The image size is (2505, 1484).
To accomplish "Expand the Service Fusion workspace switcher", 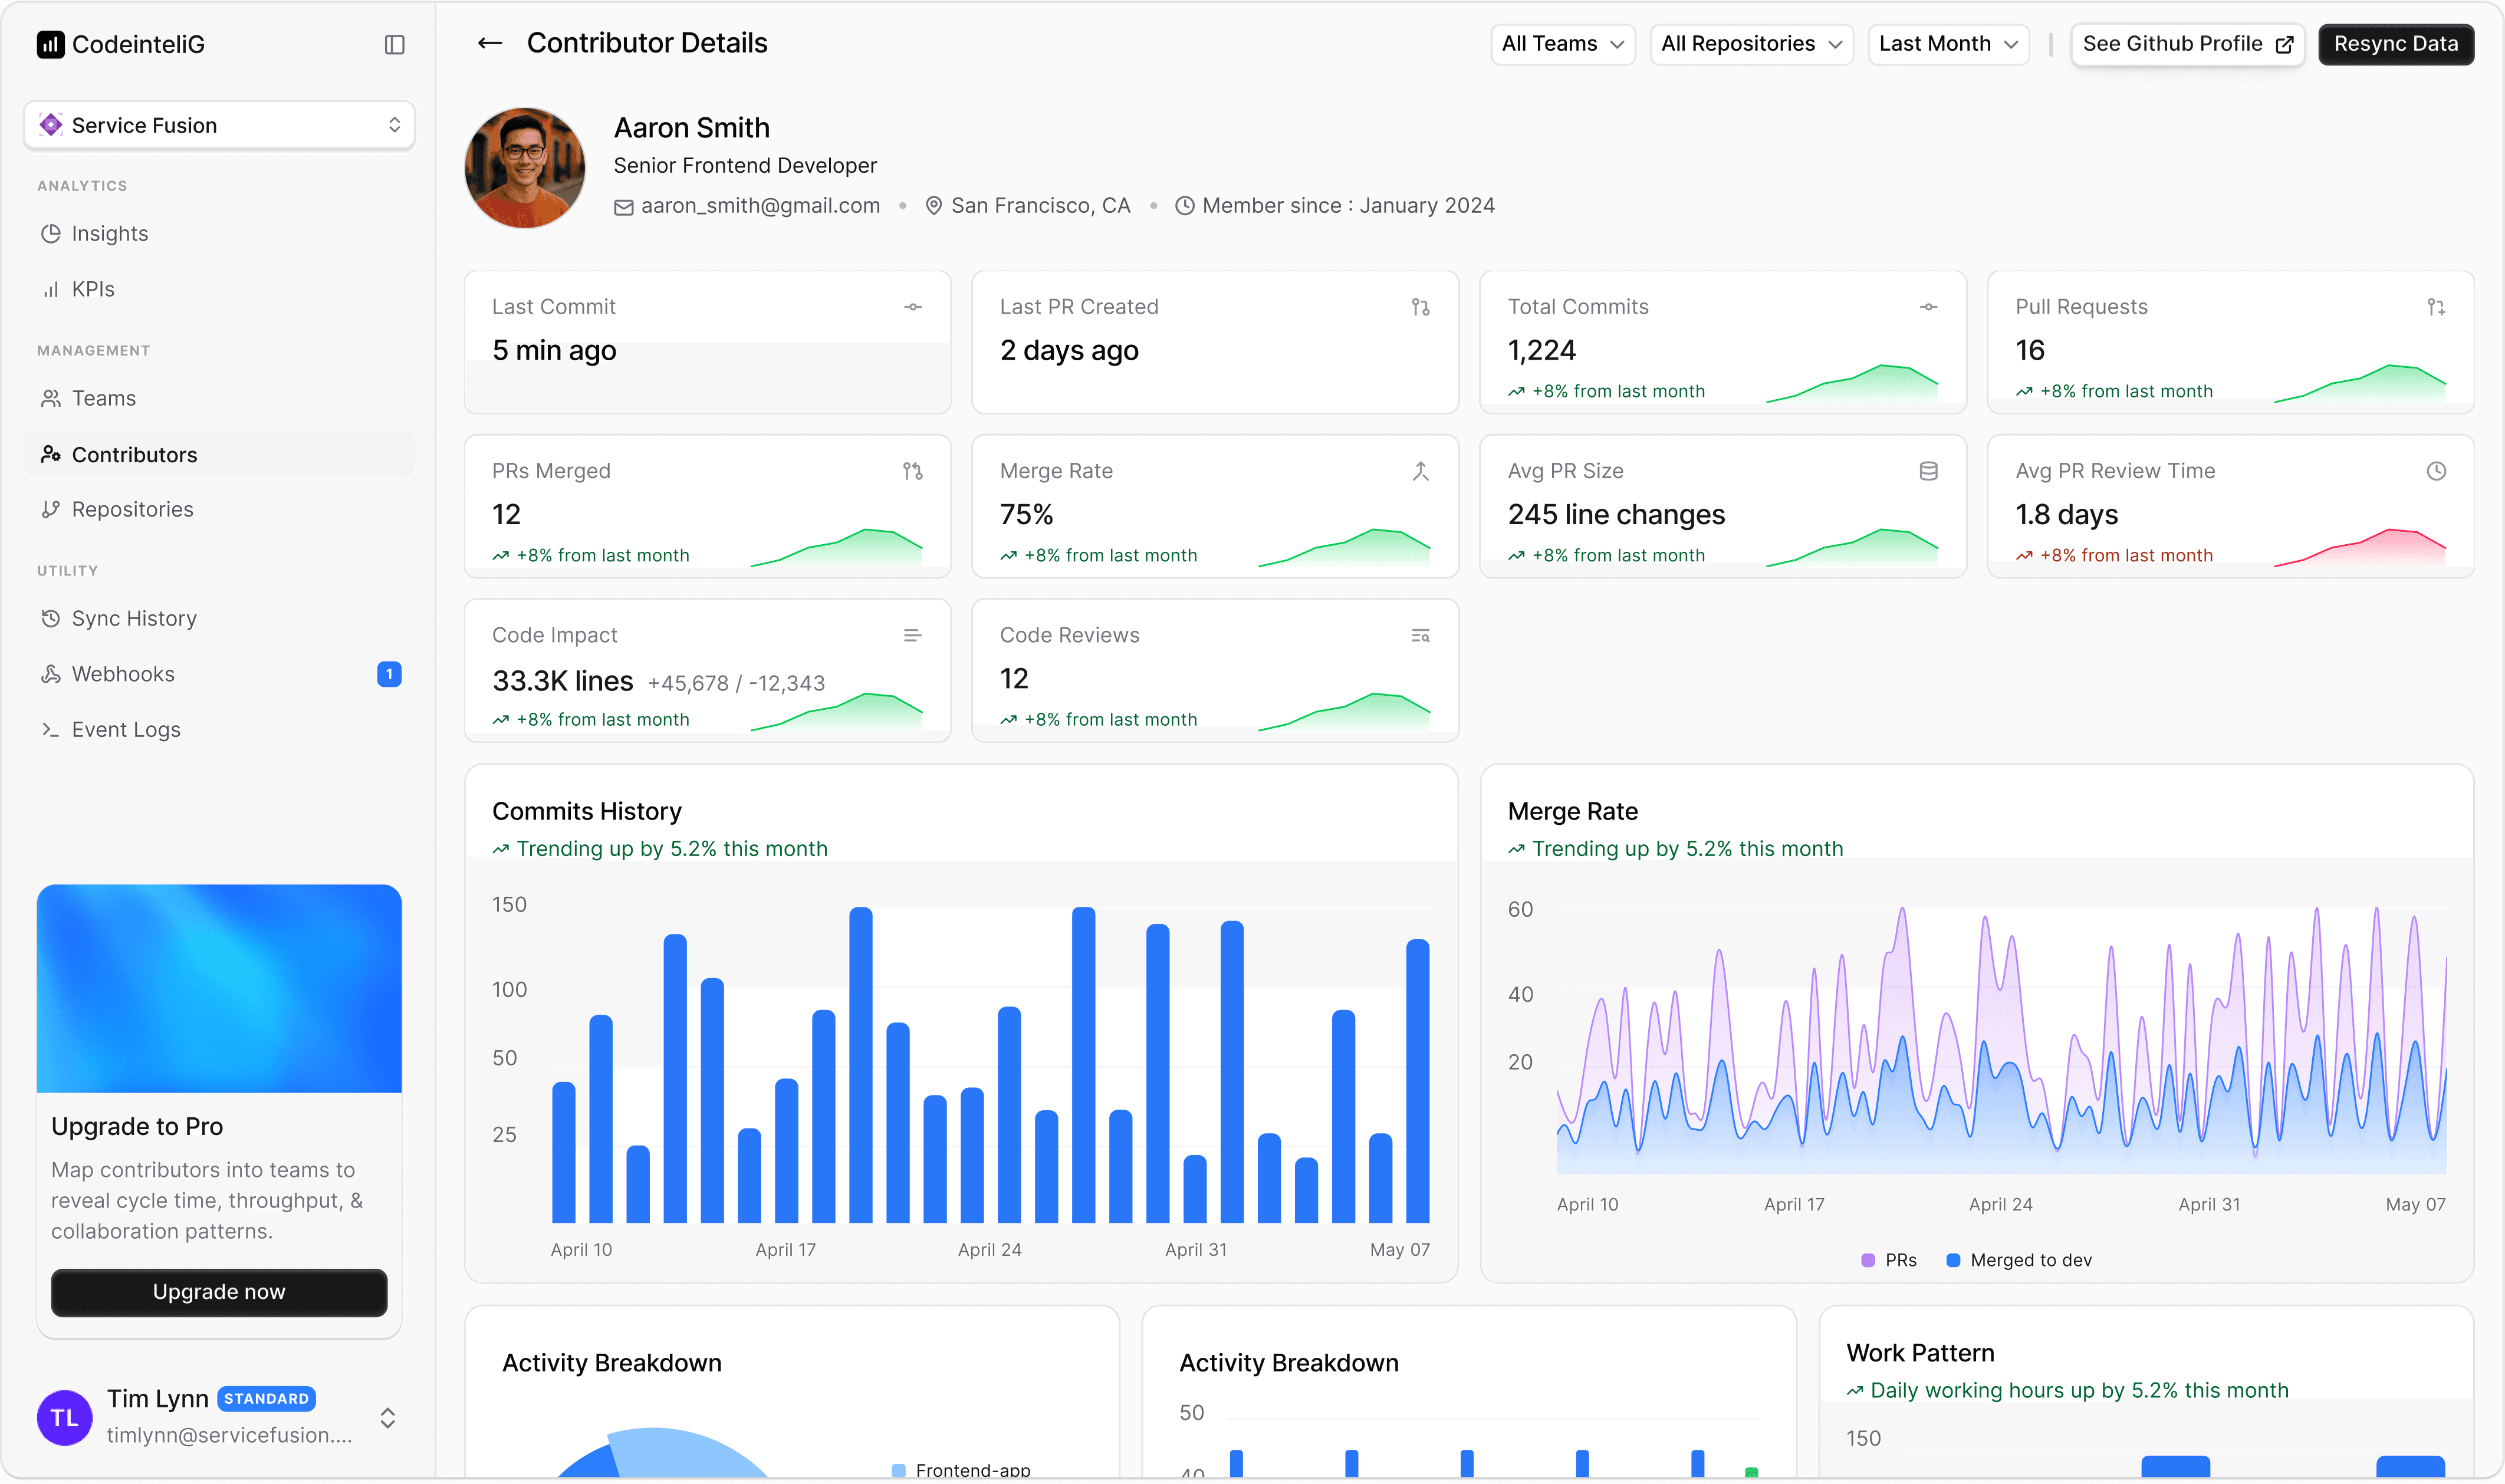I will 219,125.
